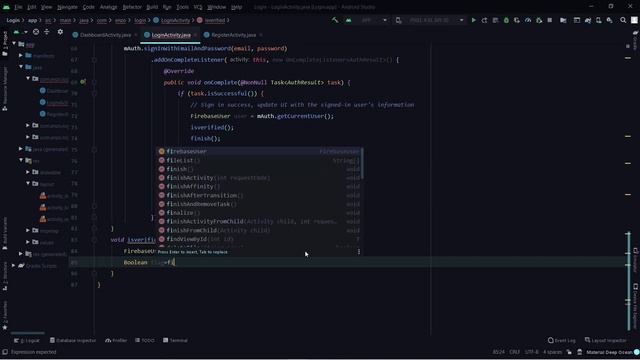Collapse the res folder node

21,160
